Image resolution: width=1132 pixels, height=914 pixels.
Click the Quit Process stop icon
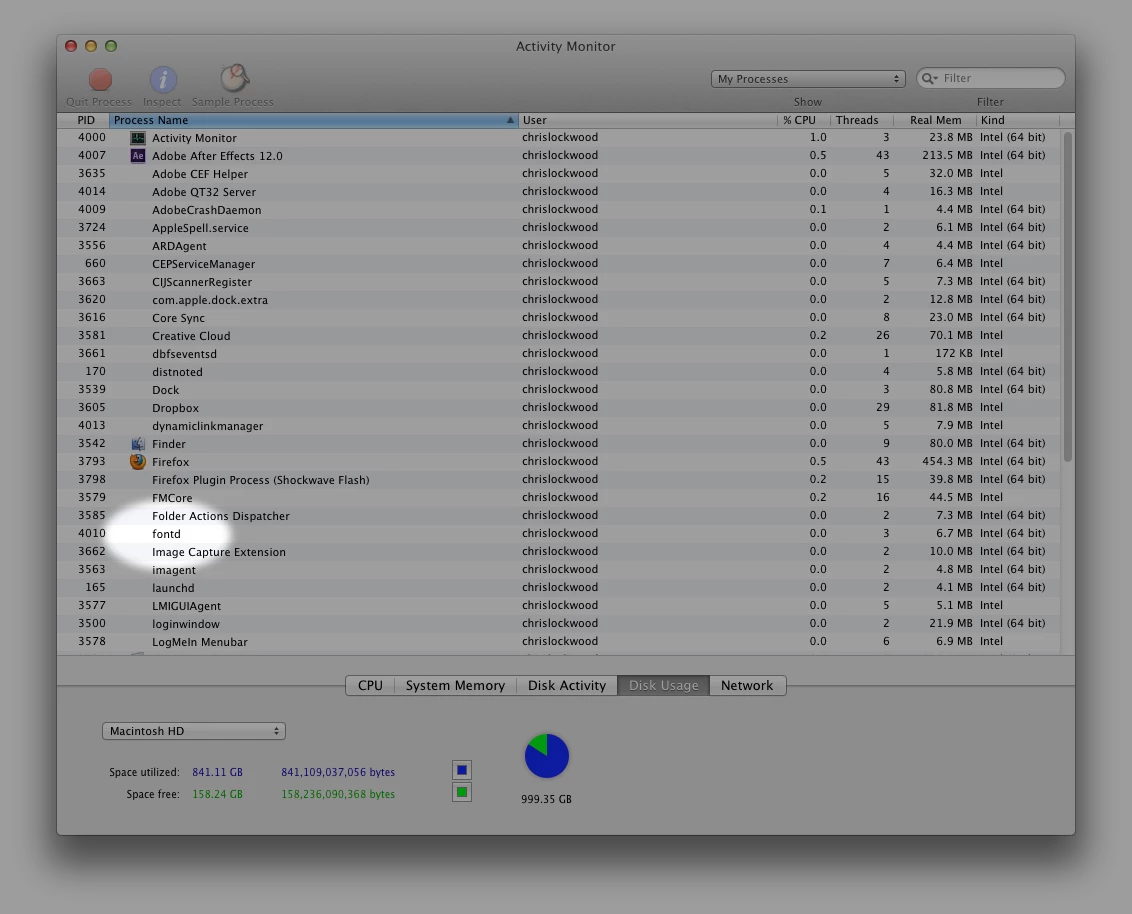pos(100,79)
